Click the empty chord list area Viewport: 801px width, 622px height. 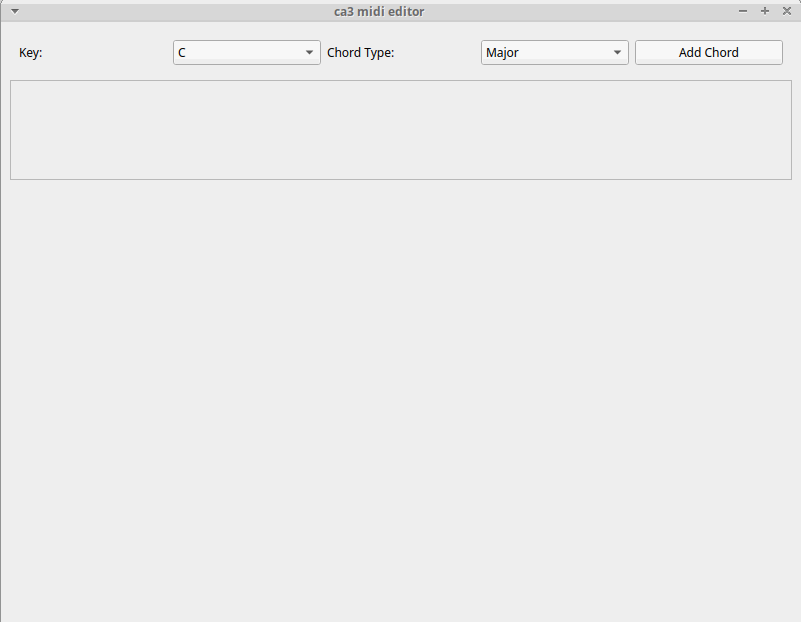401,130
